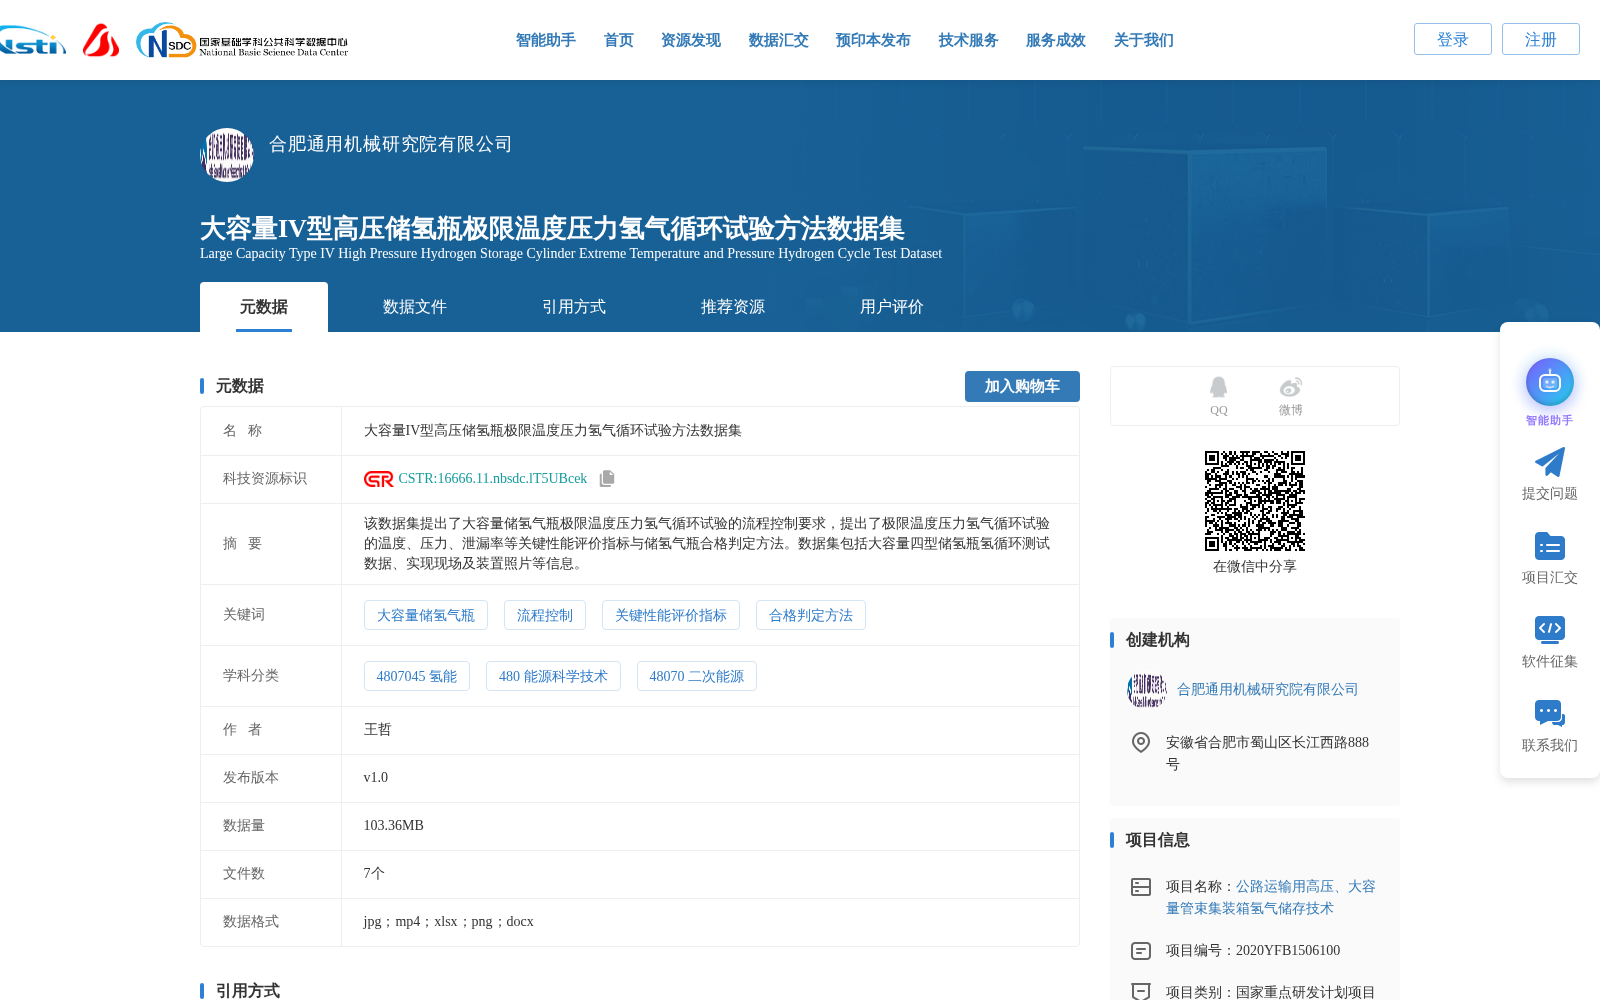The image size is (1600, 1000).
Task: Open 智能助手 in the top navigation
Action: (x=546, y=40)
